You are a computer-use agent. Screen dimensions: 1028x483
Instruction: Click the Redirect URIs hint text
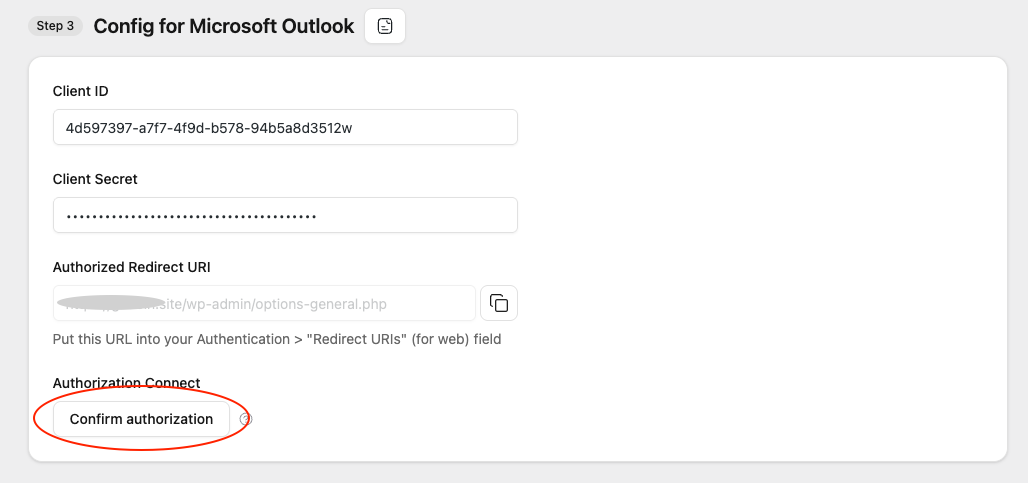[276, 339]
